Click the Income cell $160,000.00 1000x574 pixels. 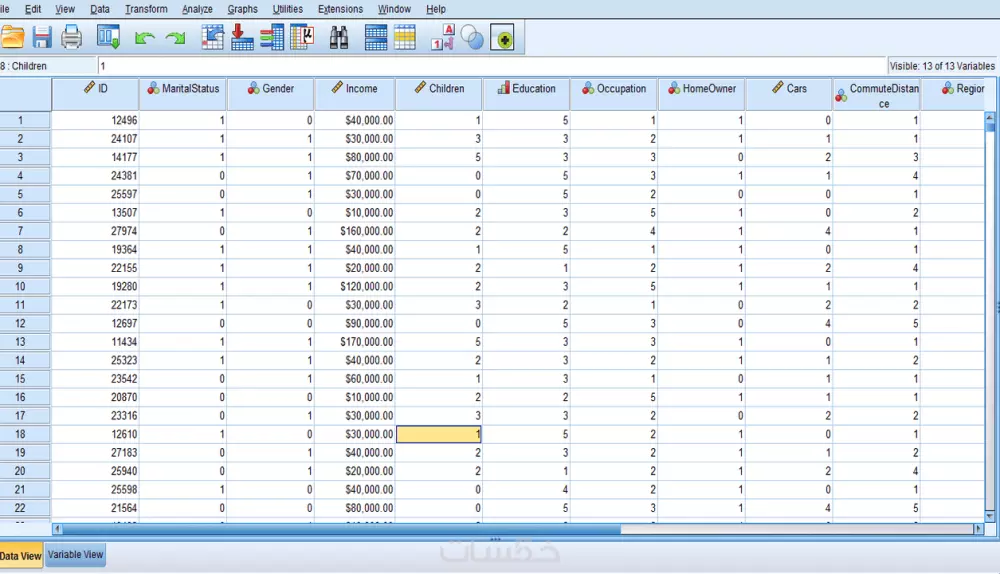355,231
